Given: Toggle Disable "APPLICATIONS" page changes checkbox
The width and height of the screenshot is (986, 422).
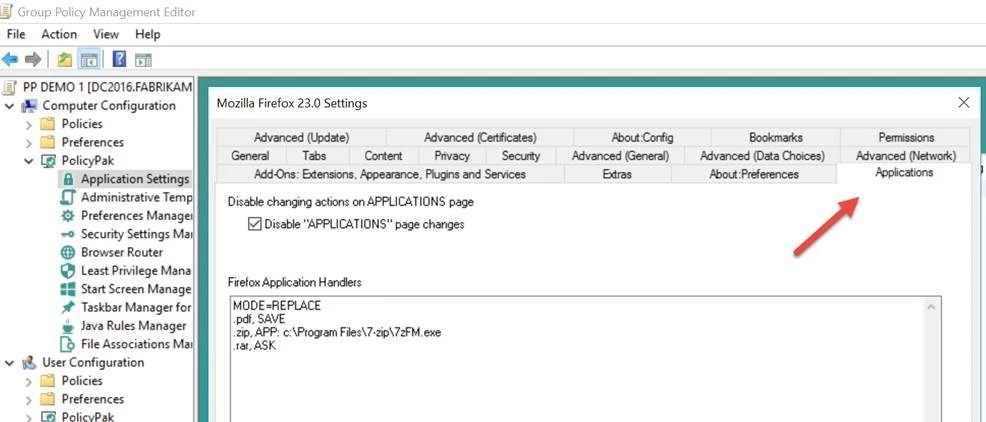Looking at the screenshot, I should coord(254,225).
